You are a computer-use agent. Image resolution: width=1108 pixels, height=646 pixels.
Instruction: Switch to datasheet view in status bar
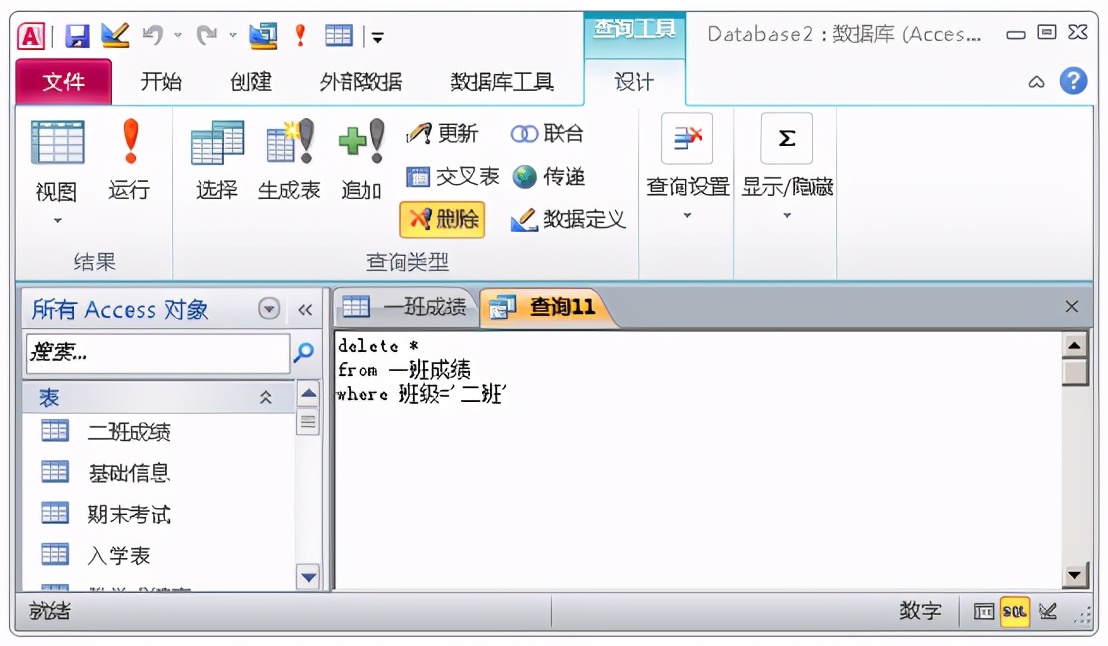coord(983,611)
